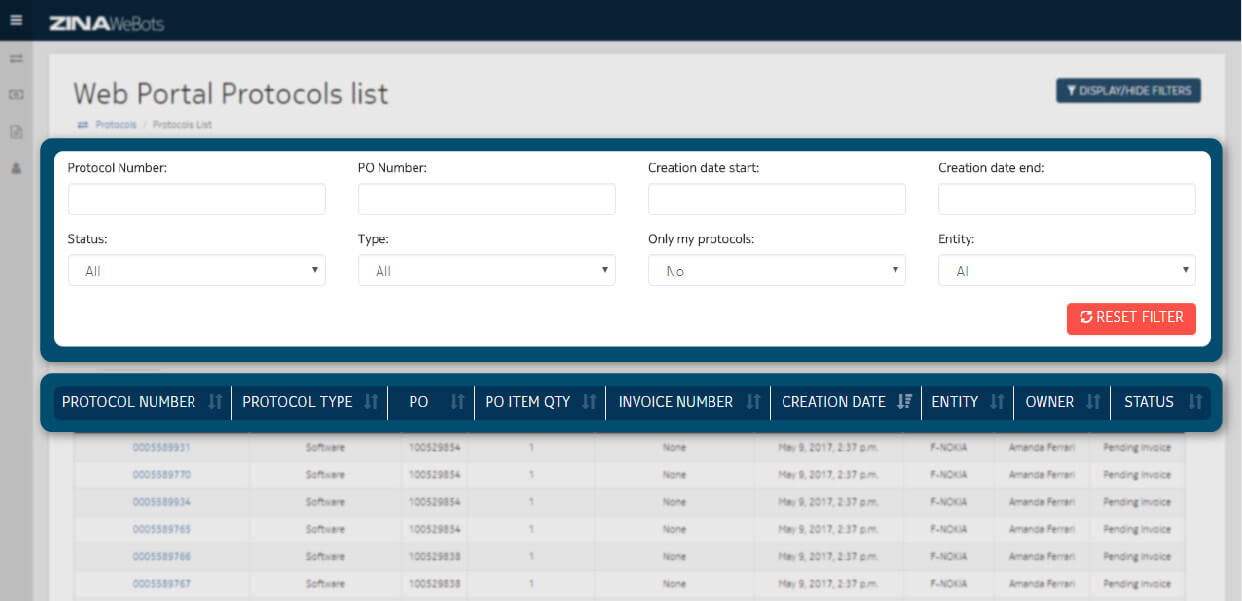1242x601 pixels.
Task: Go to Protocols breadcrumb link
Action: click(115, 125)
